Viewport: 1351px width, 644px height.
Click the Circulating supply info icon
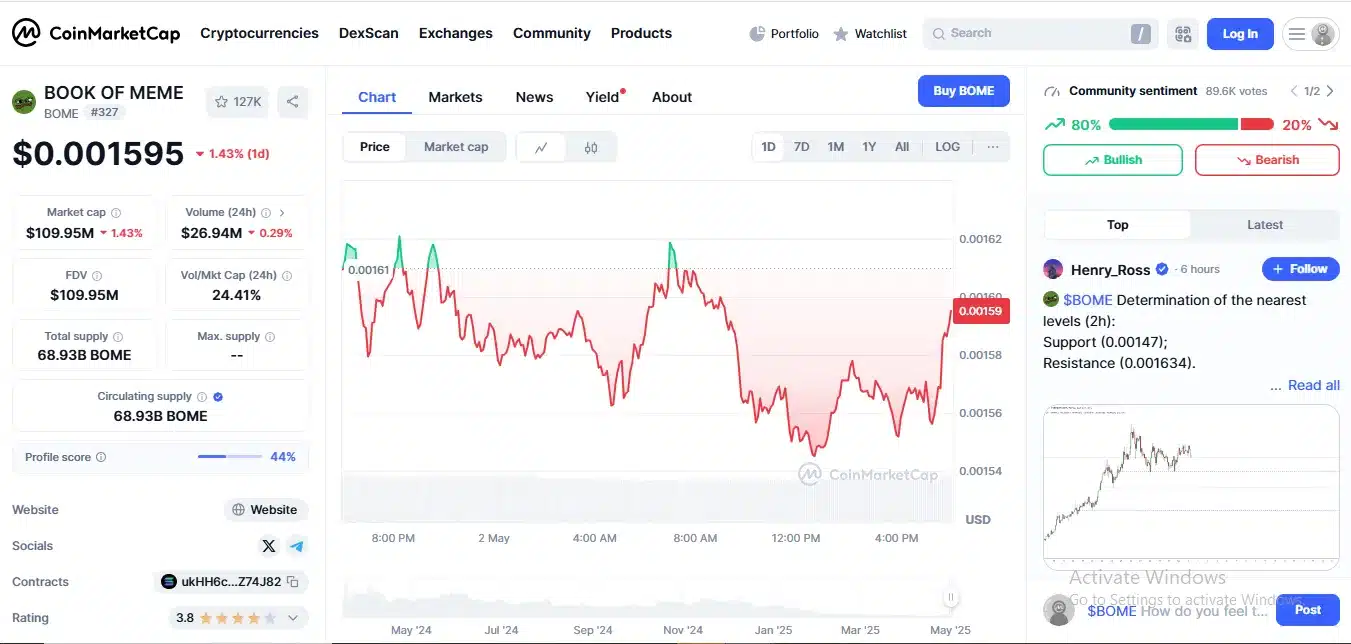point(202,397)
